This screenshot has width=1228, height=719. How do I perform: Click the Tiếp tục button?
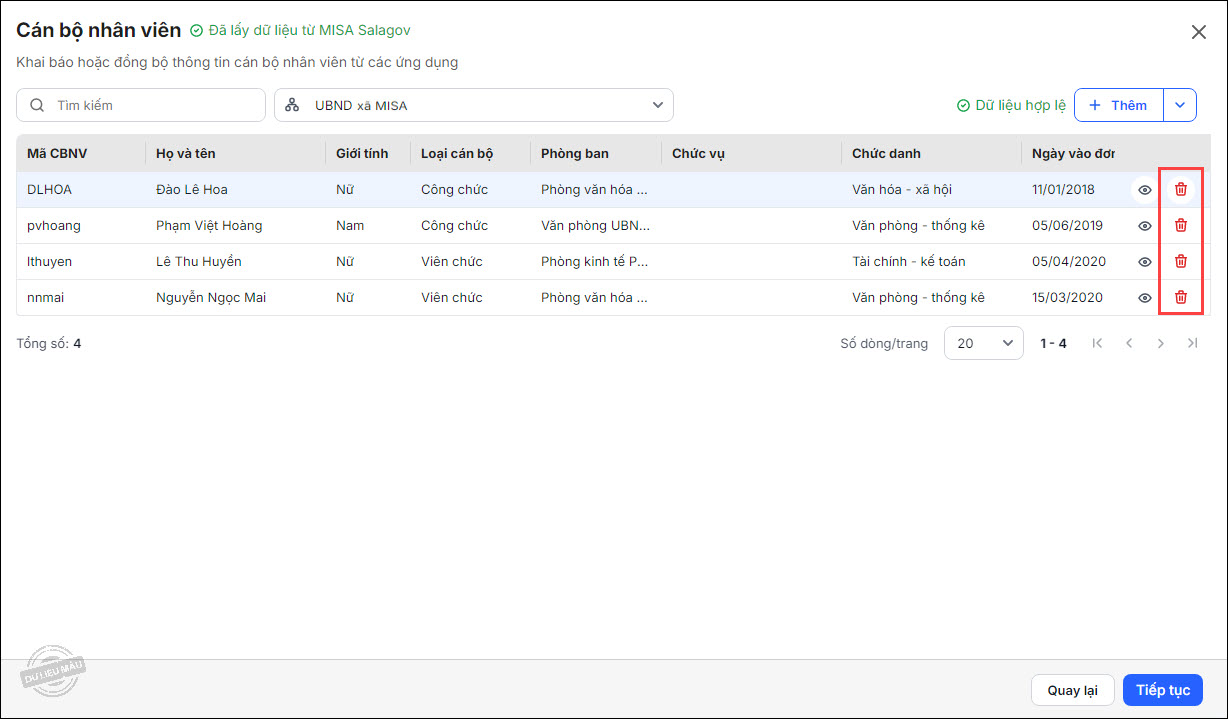point(1162,690)
